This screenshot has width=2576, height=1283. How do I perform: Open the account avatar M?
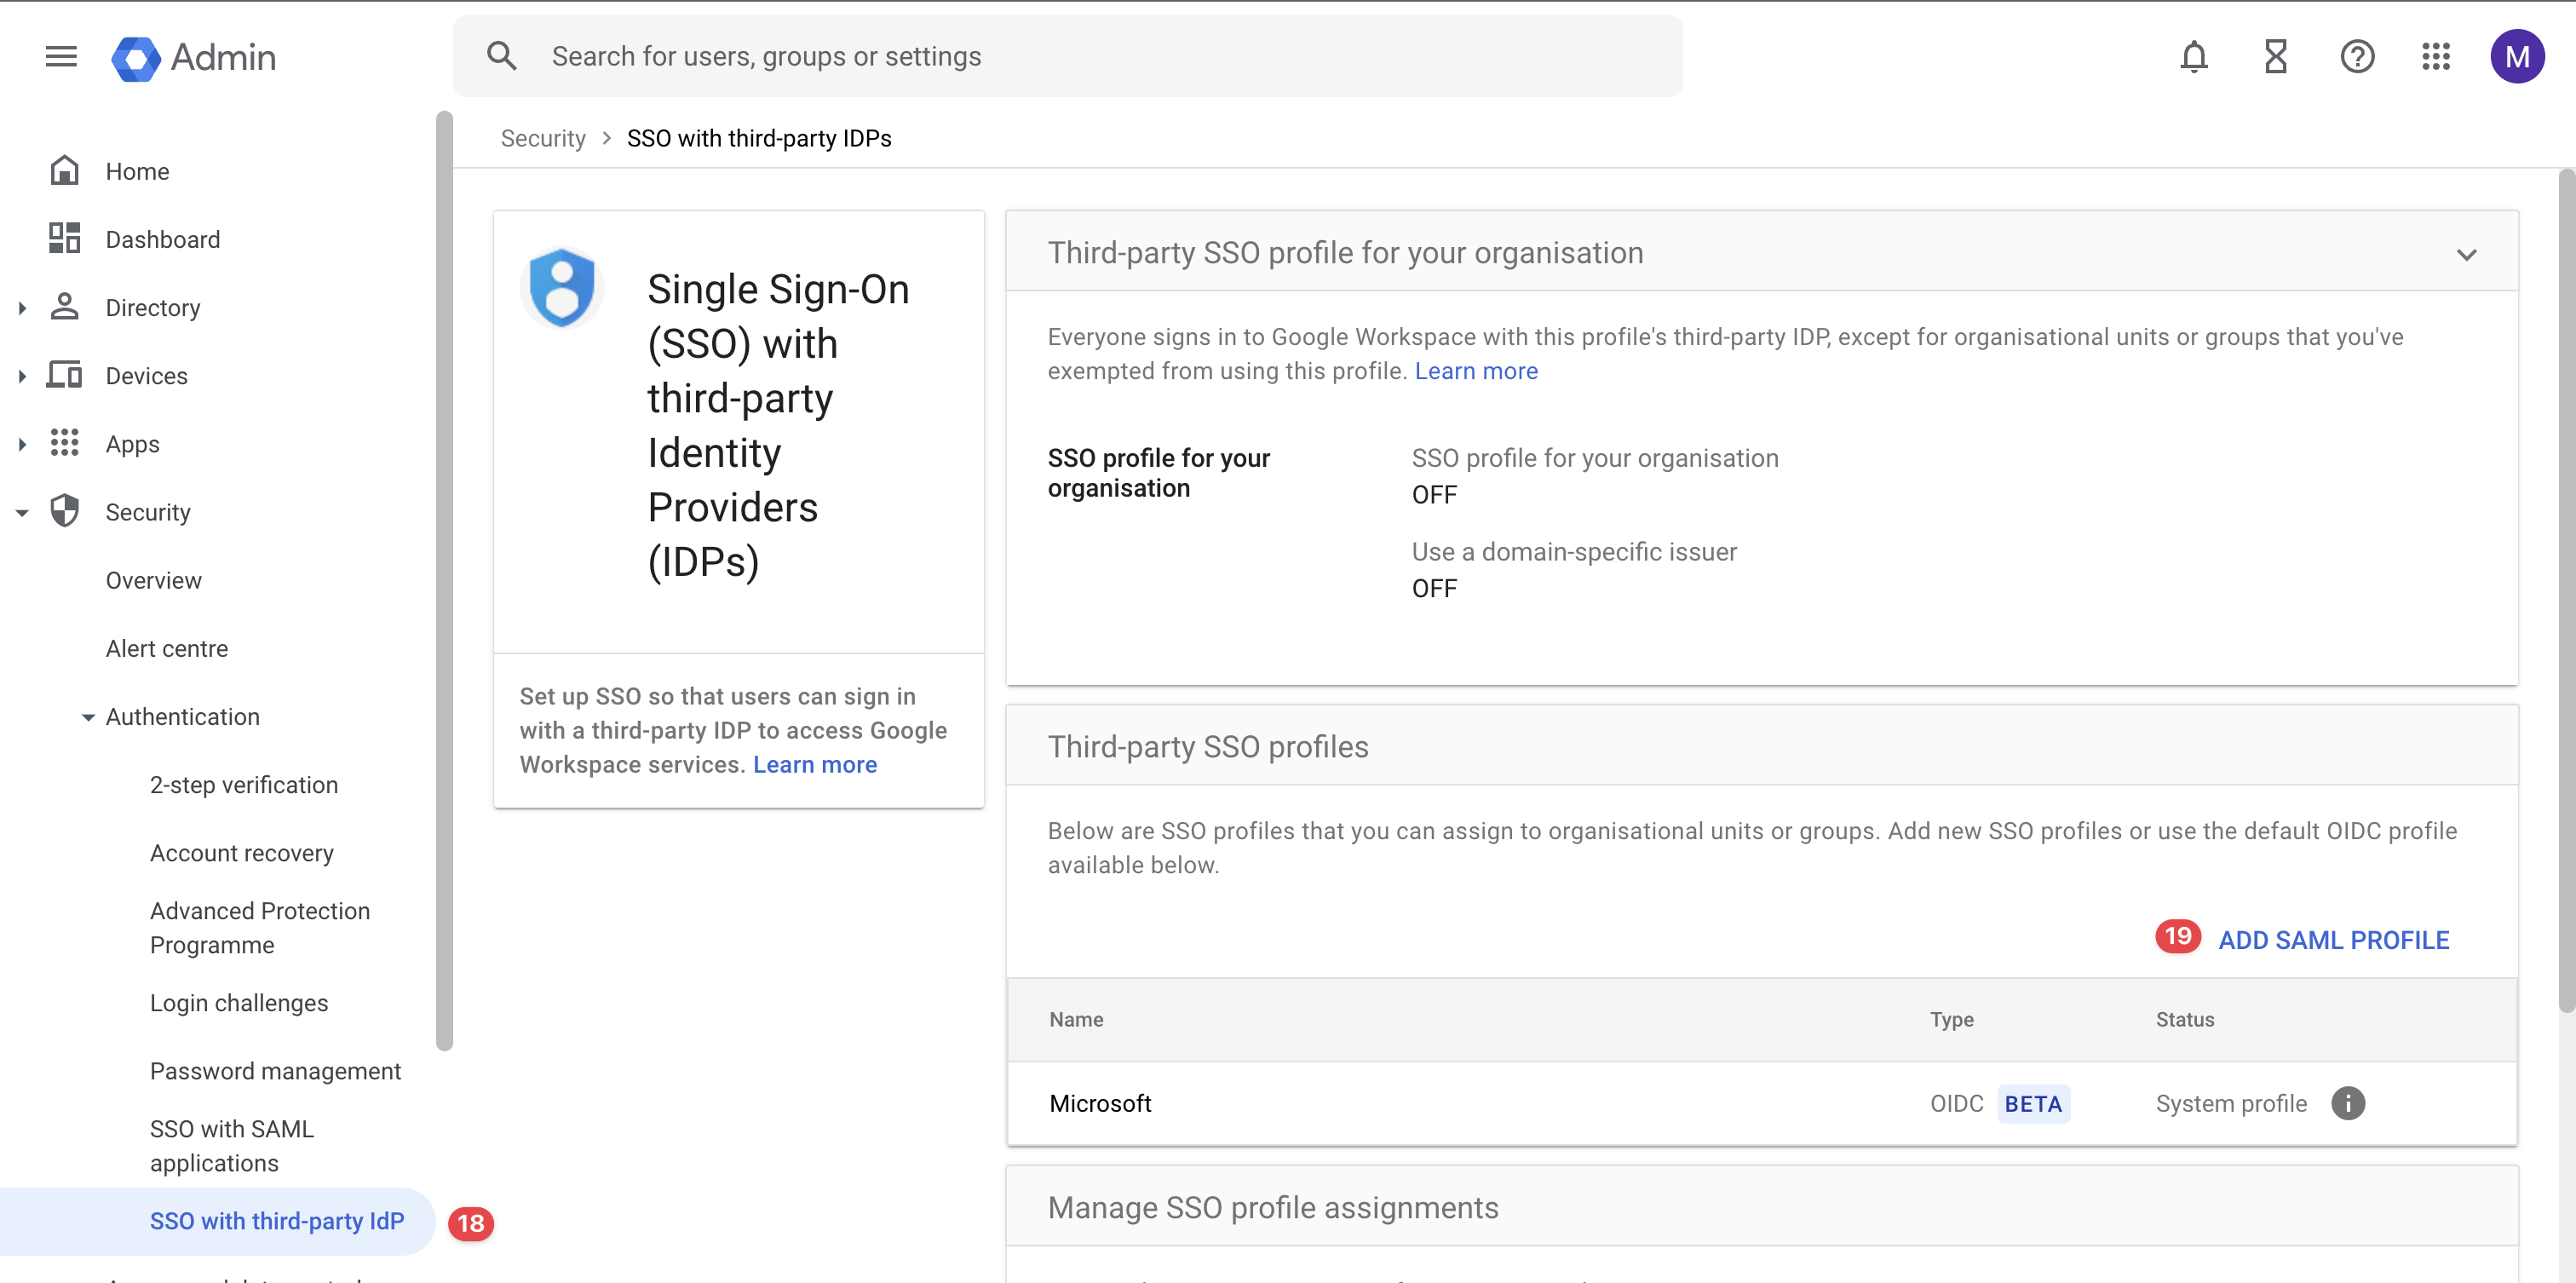(2517, 56)
